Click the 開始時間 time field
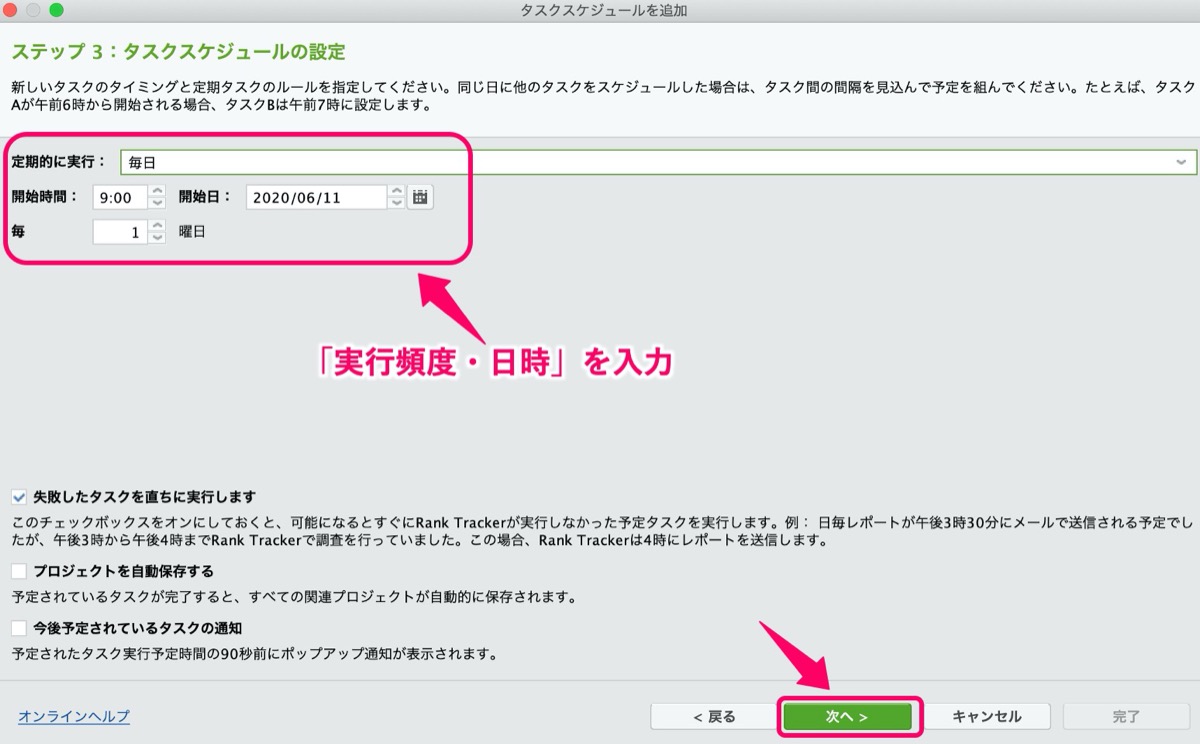Image resolution: width=1200 pixels, height=744 pixels. (120, 197)
